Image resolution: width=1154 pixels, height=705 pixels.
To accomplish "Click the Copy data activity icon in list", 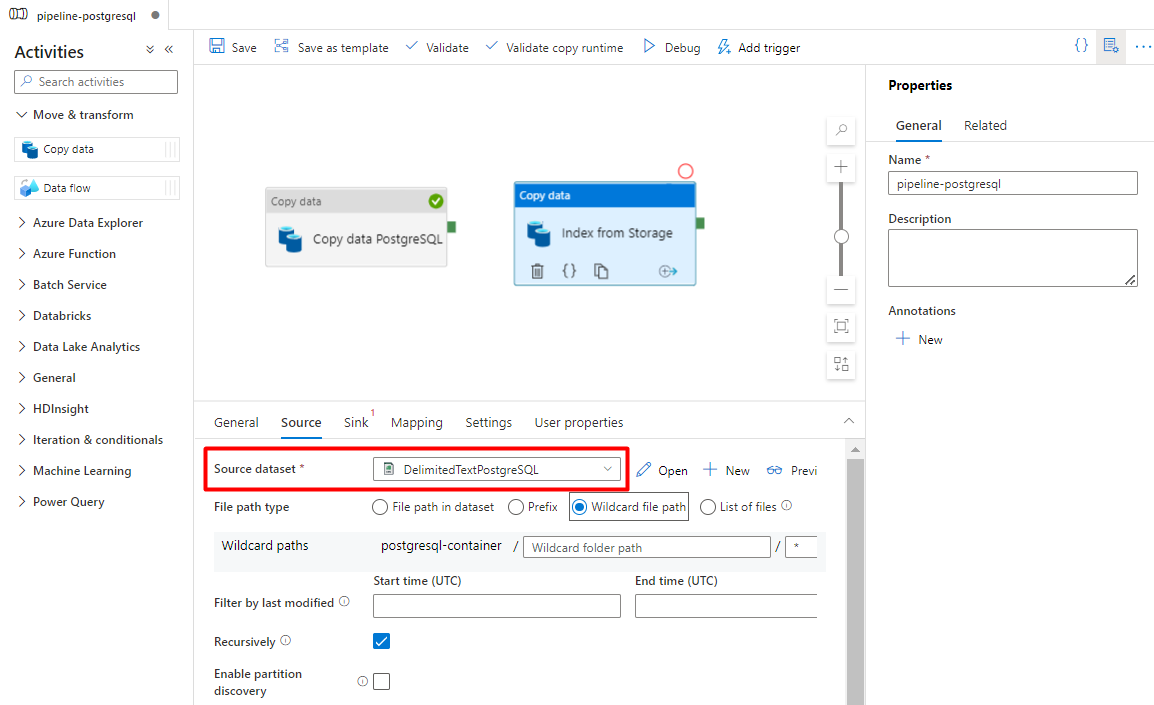I will click(x=30, y=149).
